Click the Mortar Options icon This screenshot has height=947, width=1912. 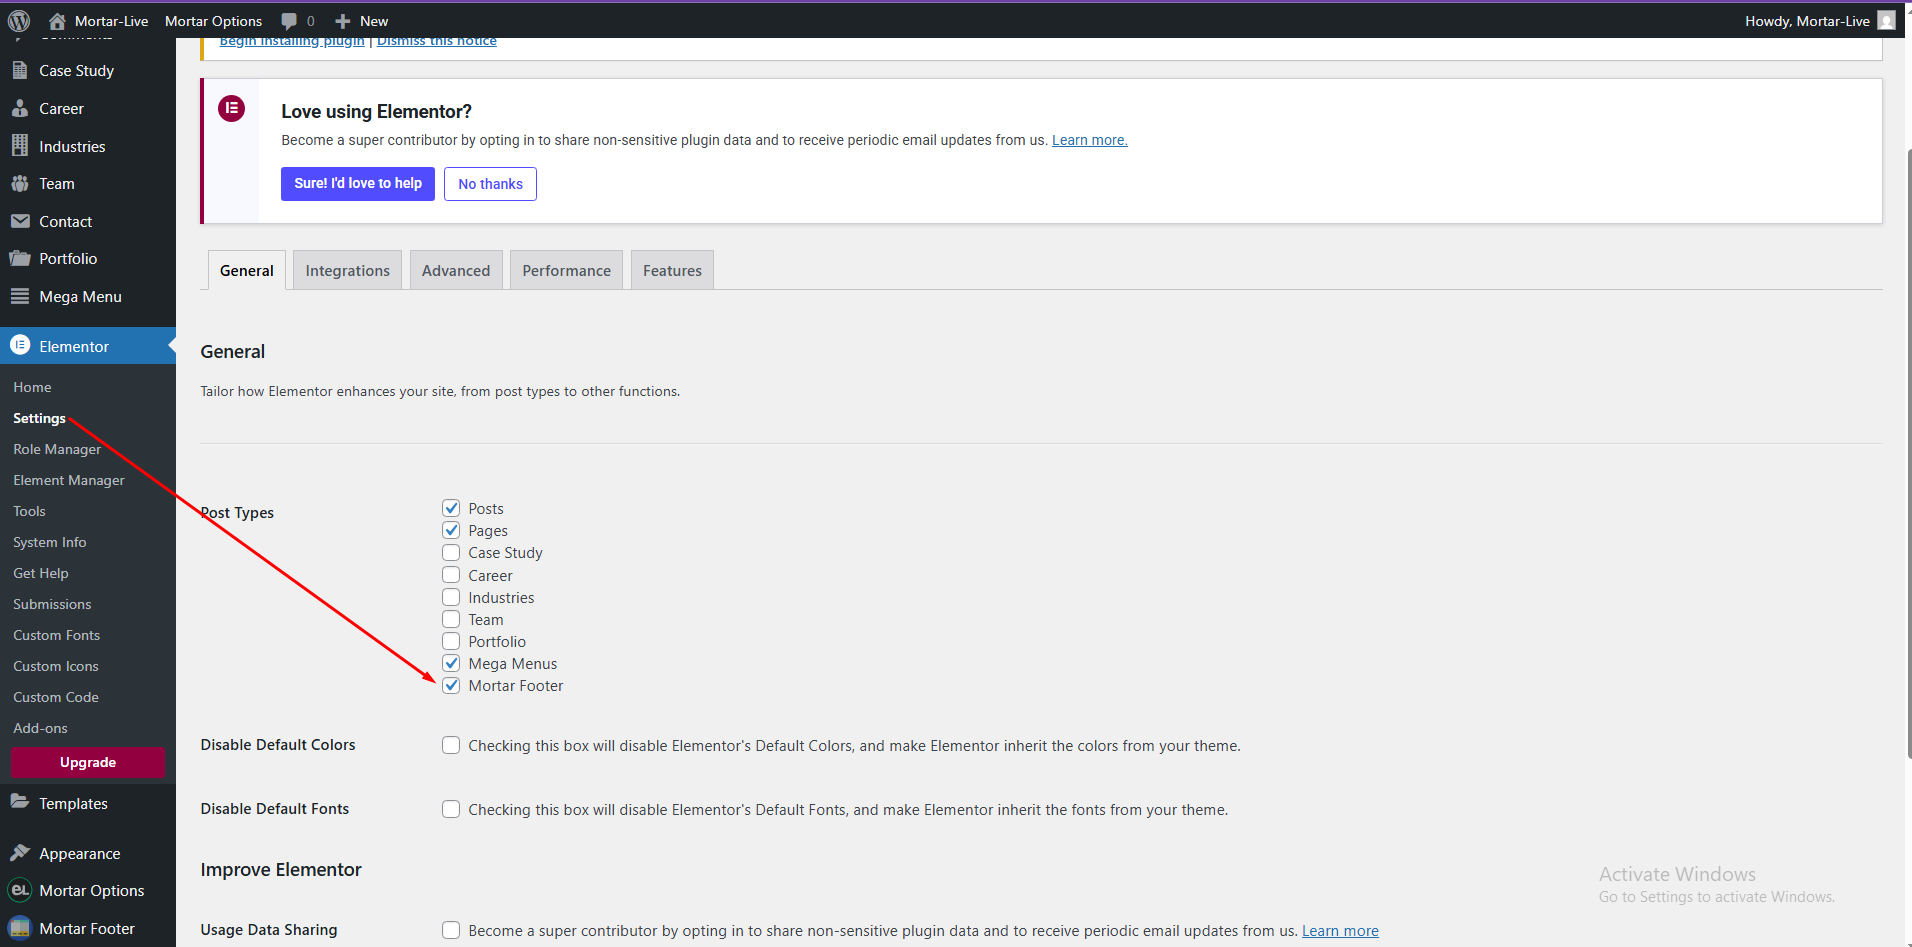[20, 890]
